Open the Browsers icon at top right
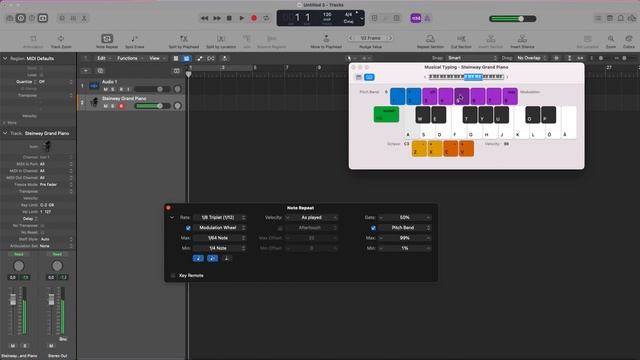The image size is (640, 360). [632, 18]
